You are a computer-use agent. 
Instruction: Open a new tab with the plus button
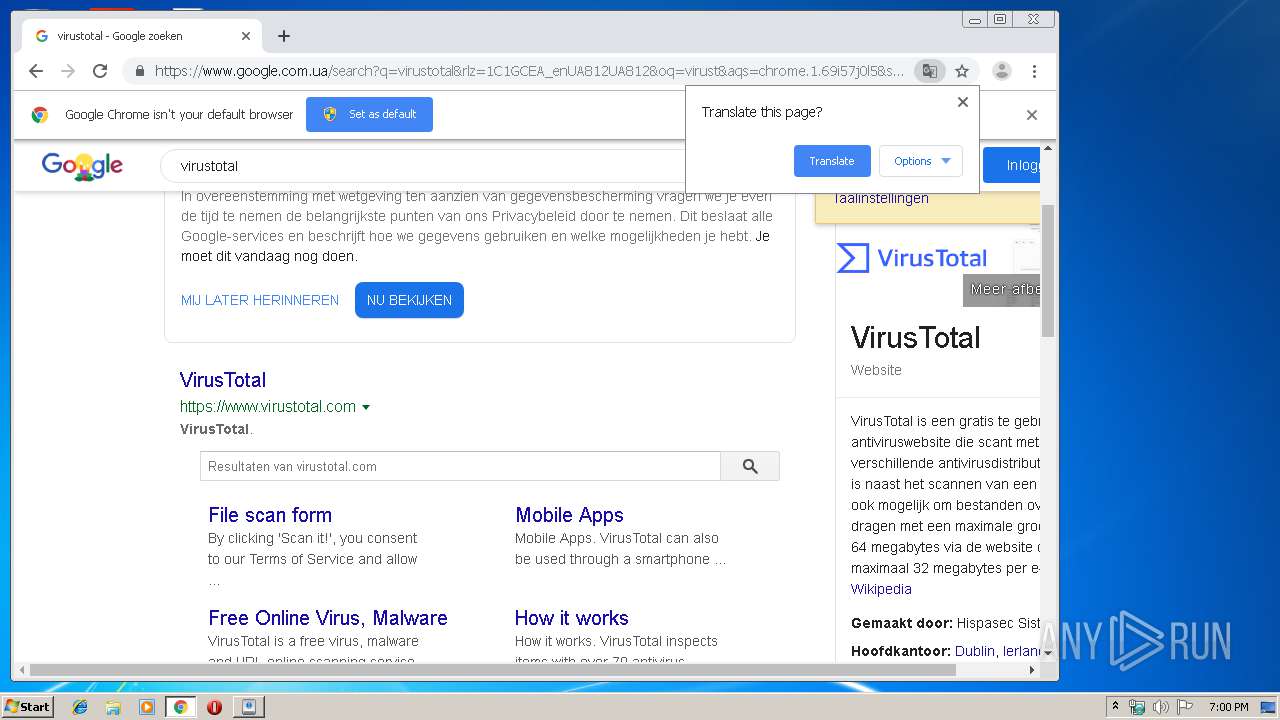click(284, 36)
